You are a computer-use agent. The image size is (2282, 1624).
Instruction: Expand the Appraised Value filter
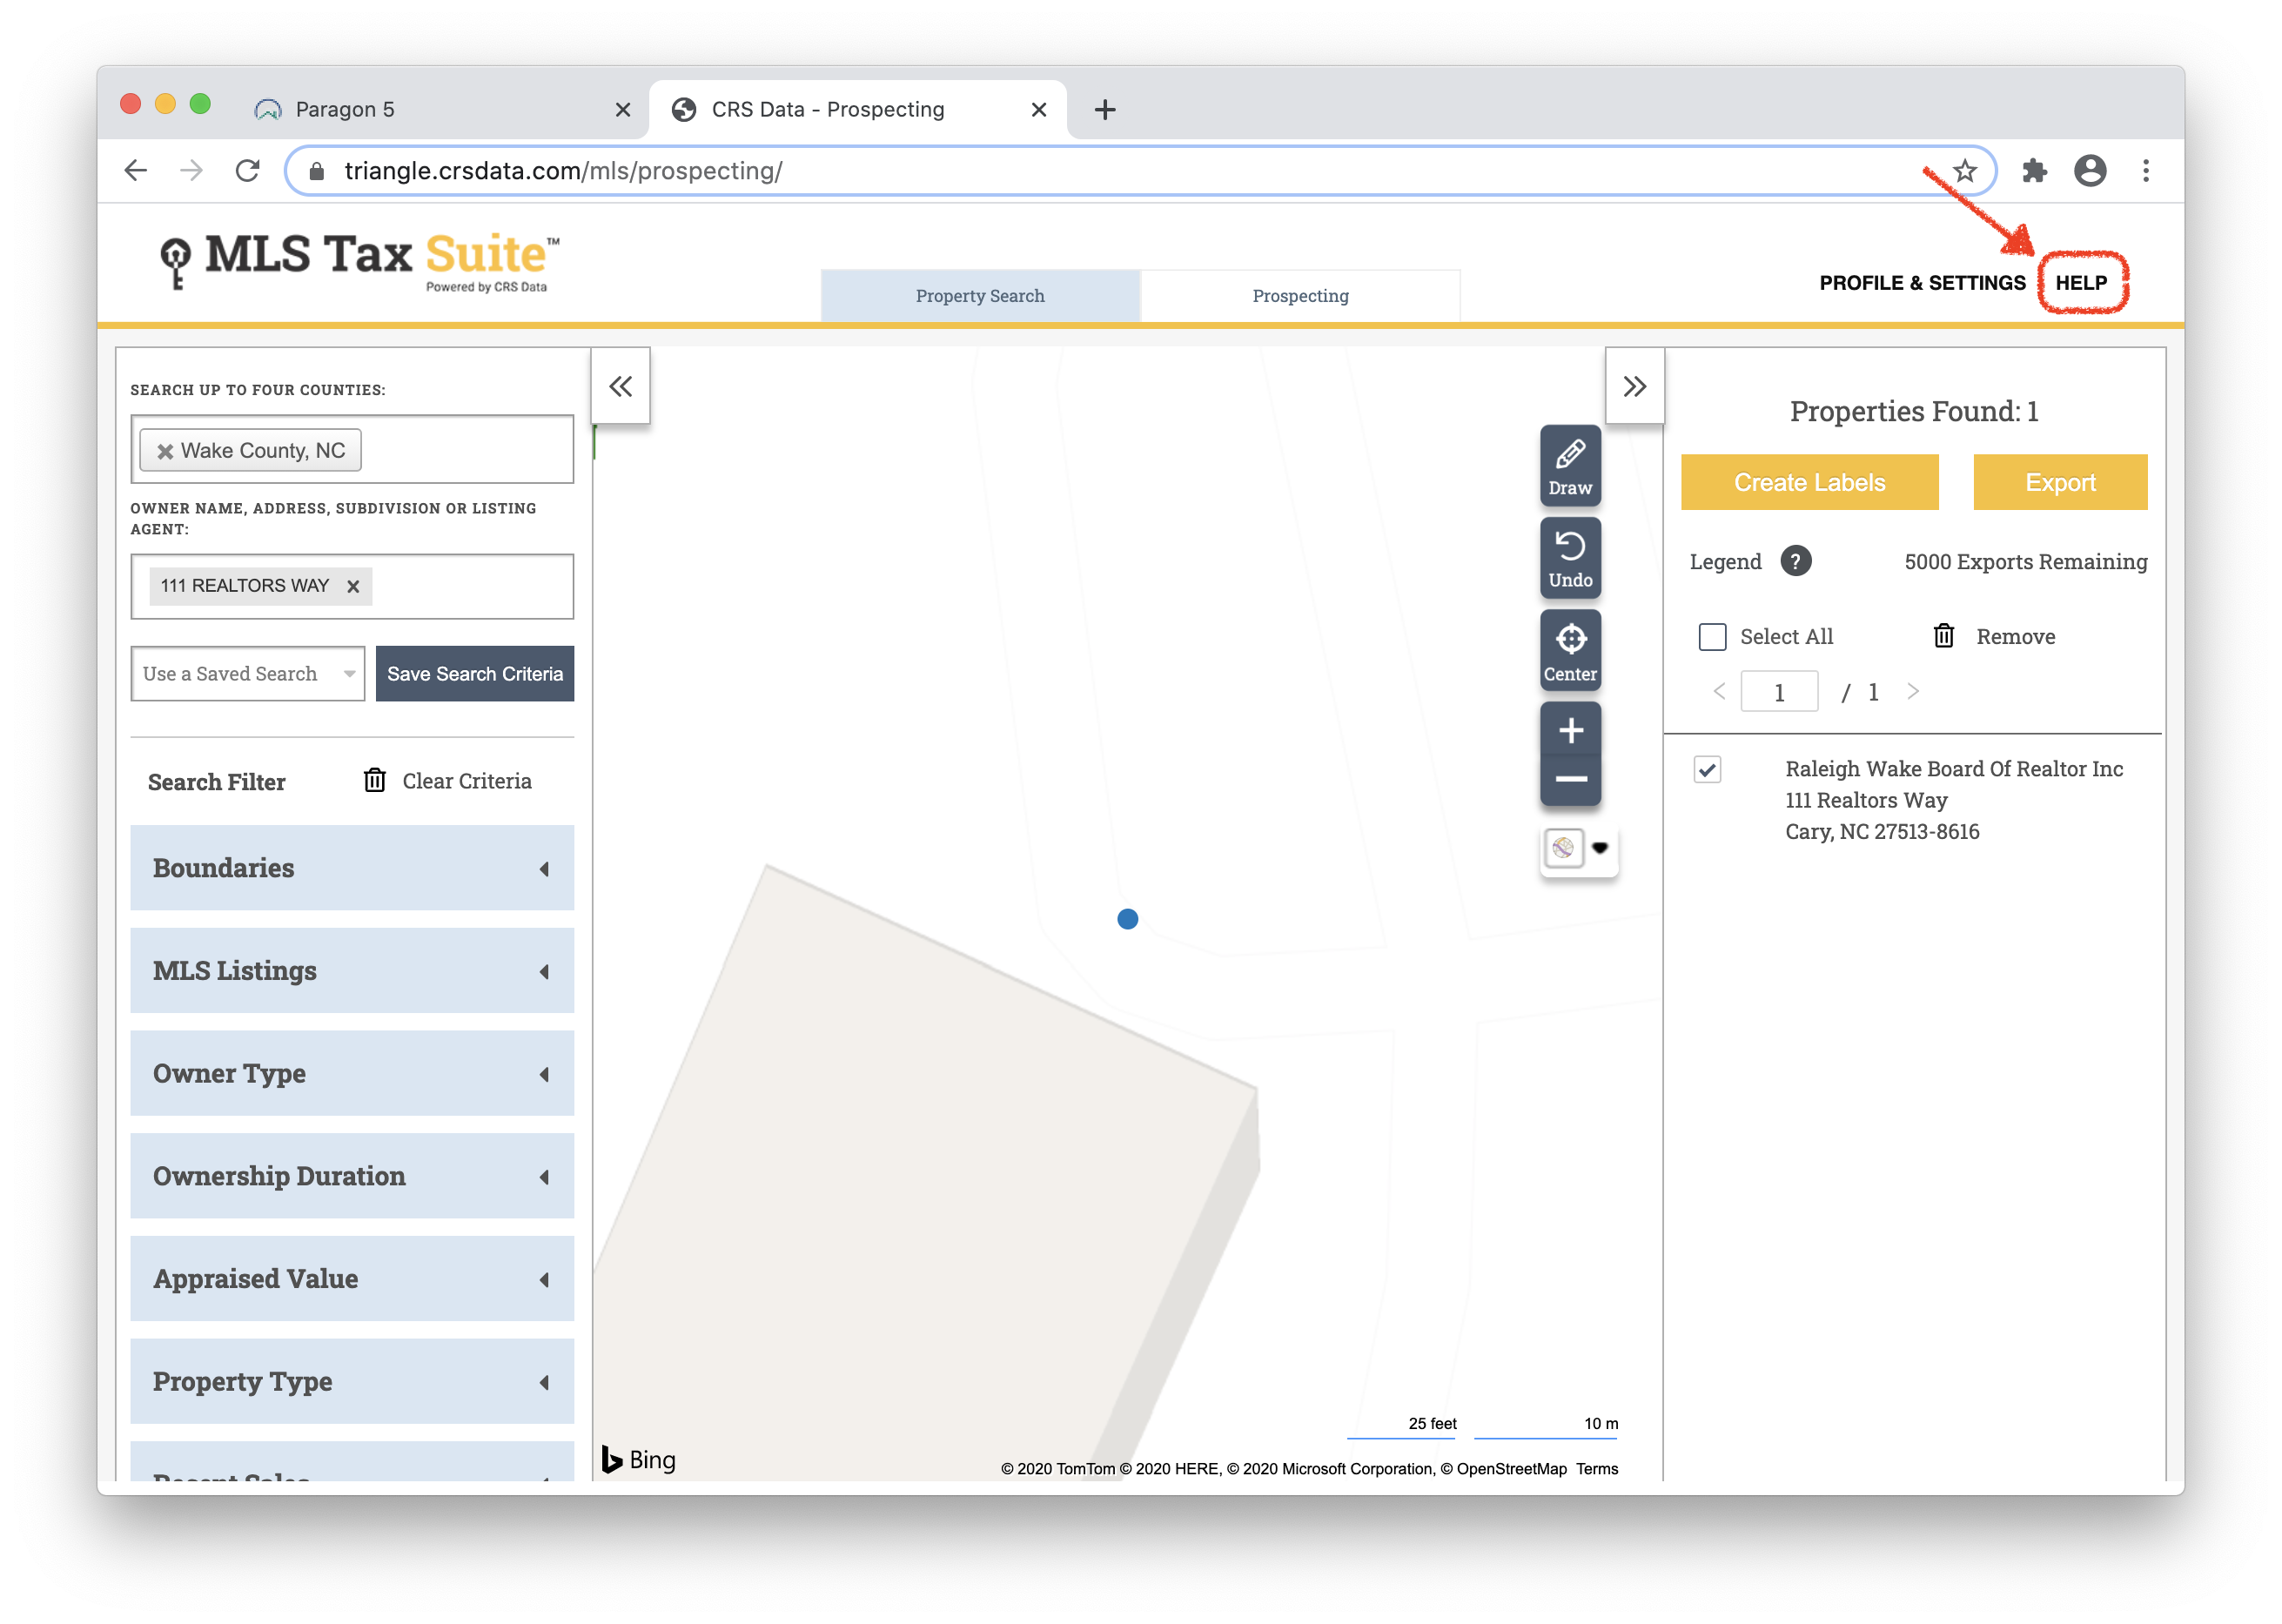coord(352,1278)
